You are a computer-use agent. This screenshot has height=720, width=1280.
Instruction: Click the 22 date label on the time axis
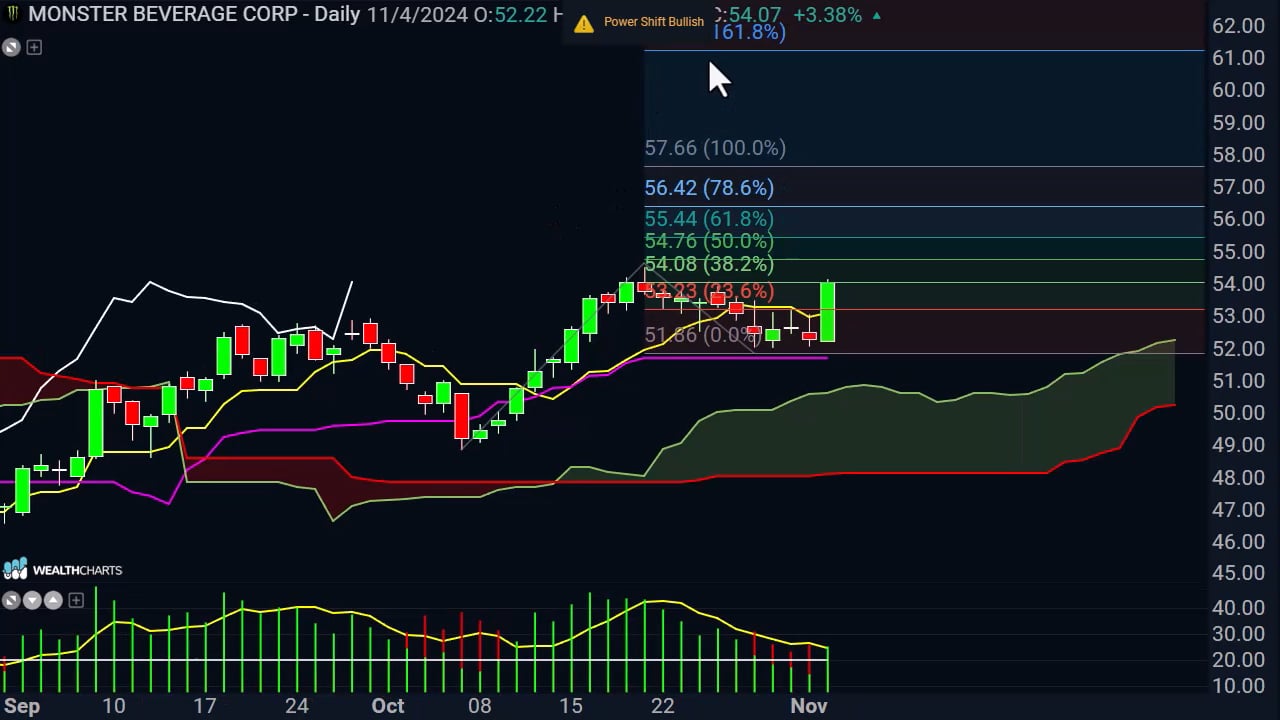[x=663, y=706]
